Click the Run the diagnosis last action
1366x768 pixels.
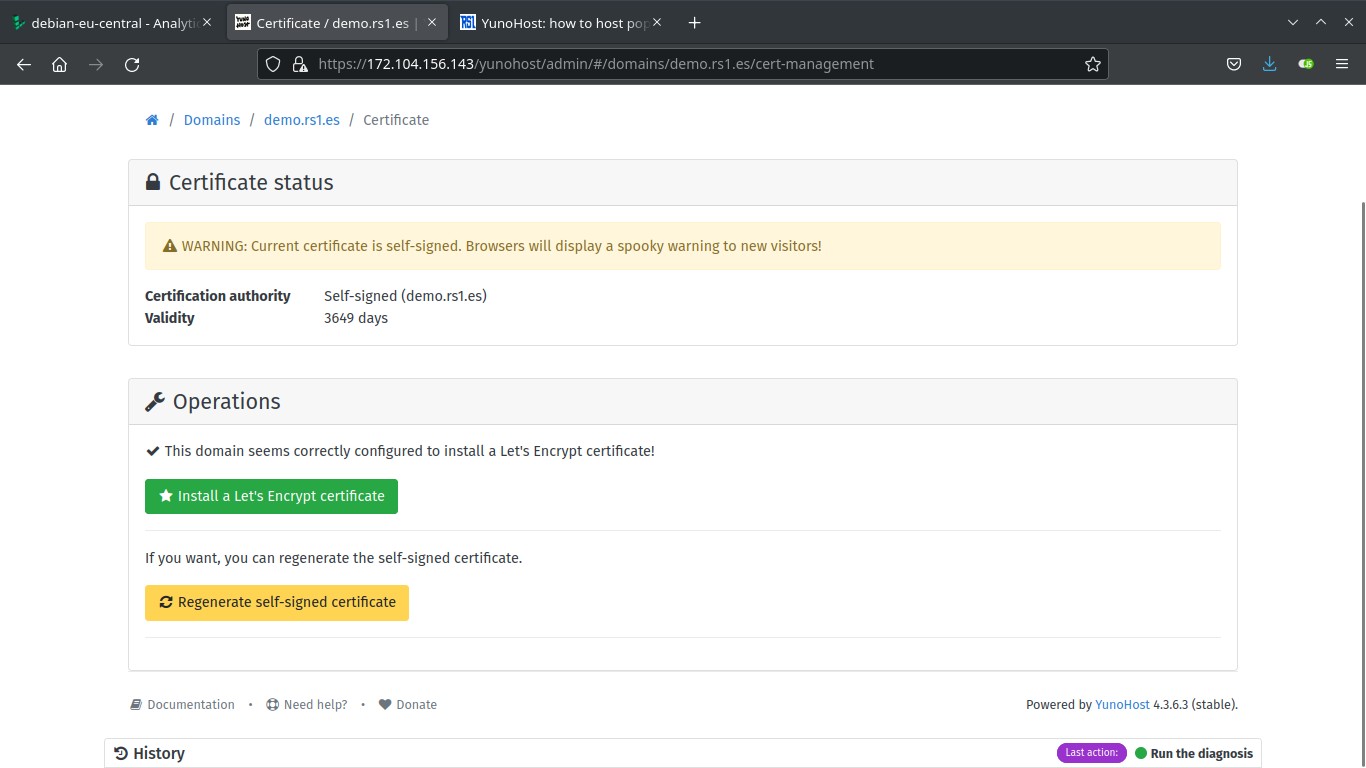(1201, 753)
